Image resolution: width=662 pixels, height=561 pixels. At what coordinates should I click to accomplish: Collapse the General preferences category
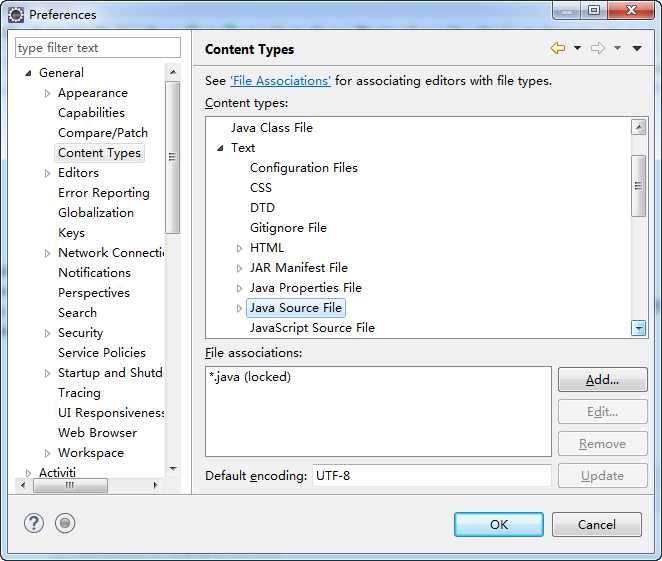click(28, 73)
